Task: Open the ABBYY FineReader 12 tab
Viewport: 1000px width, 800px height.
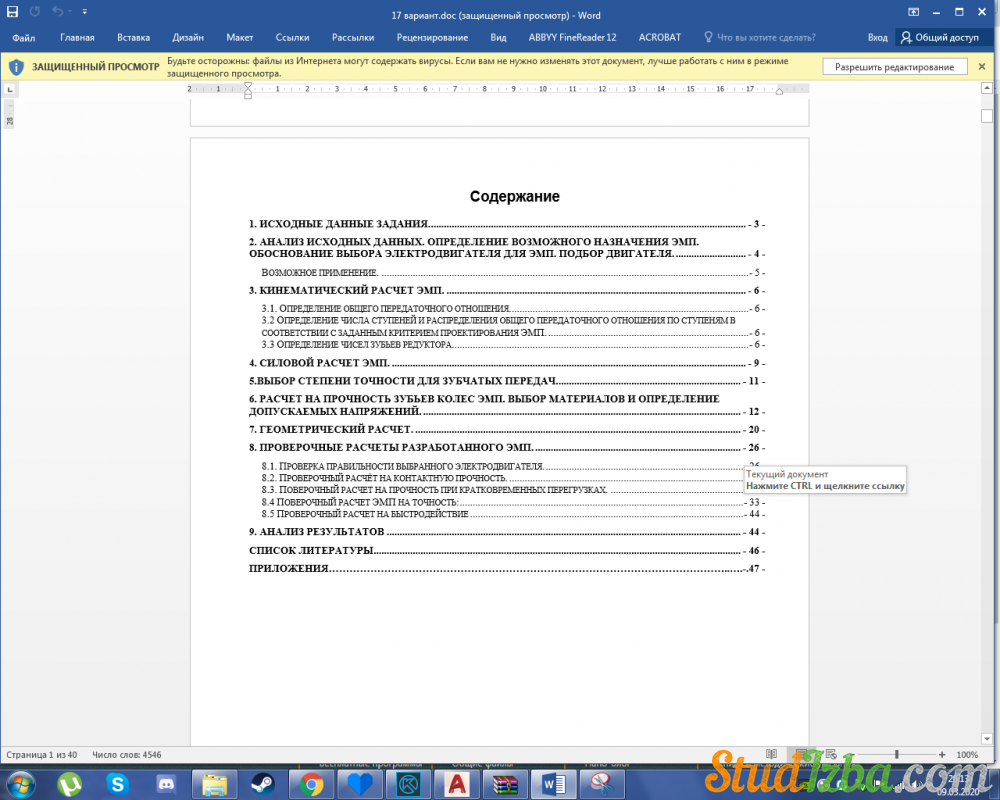Action: (x=572, y=37)
